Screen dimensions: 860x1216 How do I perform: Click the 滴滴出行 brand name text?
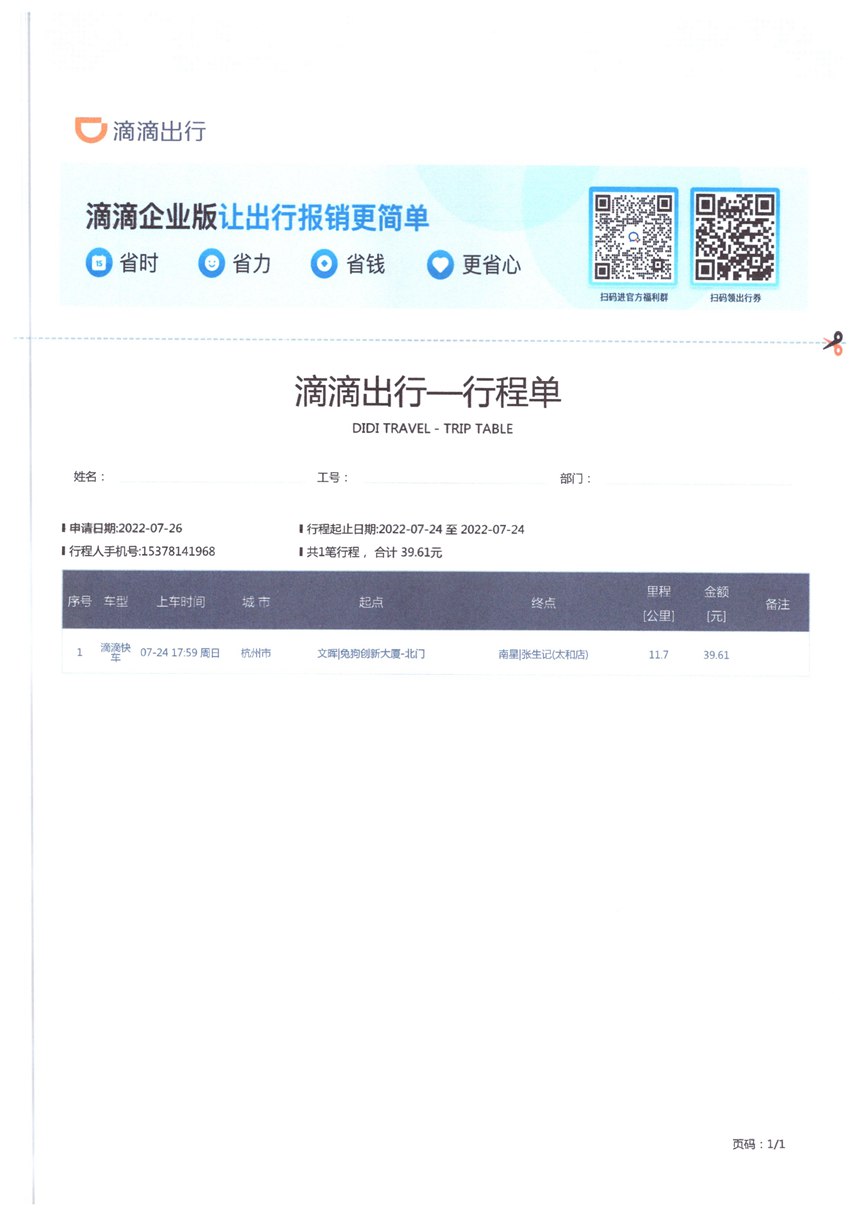(x=160, y=131)
